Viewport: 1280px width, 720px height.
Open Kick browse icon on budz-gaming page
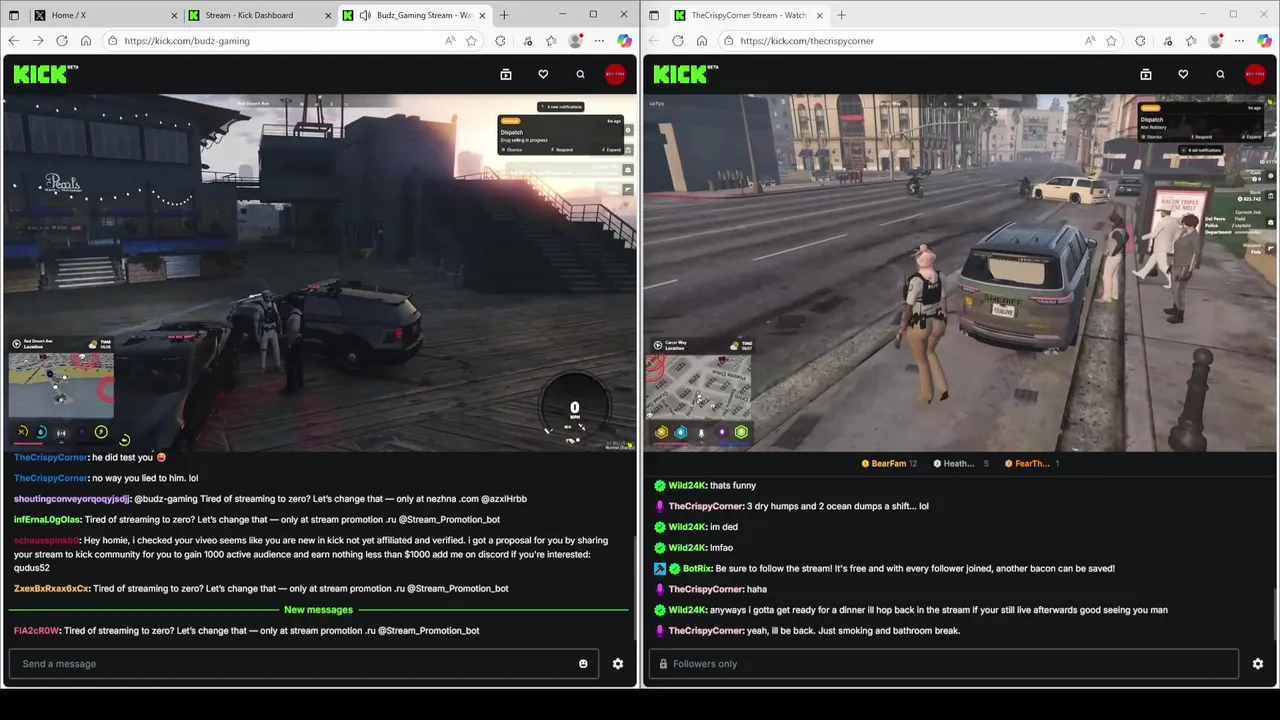pyautogui.click(x=506, y=74)
